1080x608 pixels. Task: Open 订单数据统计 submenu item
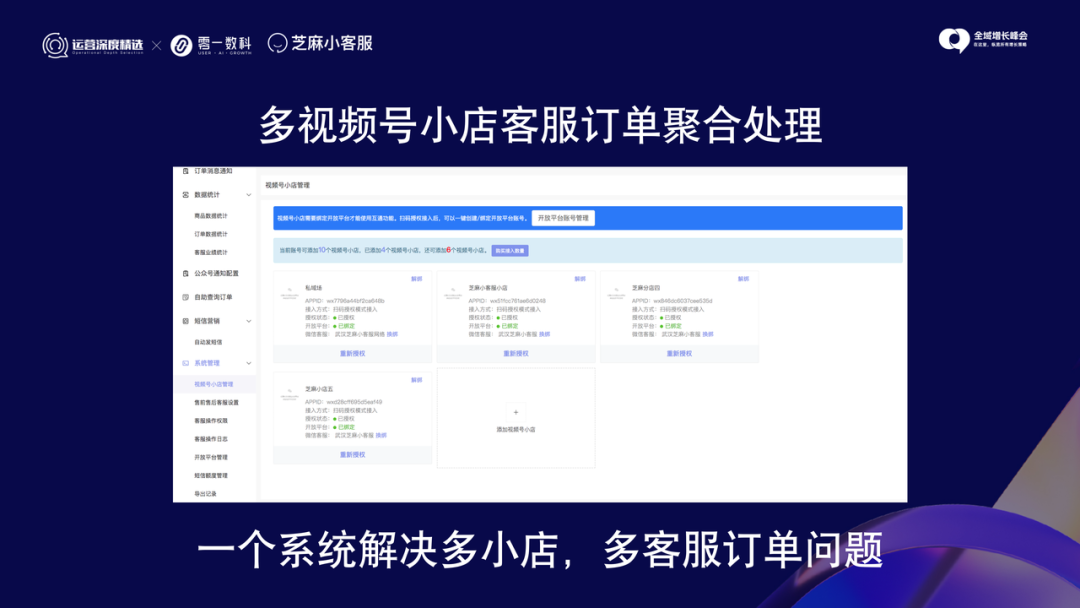click(x=211, y=234)
